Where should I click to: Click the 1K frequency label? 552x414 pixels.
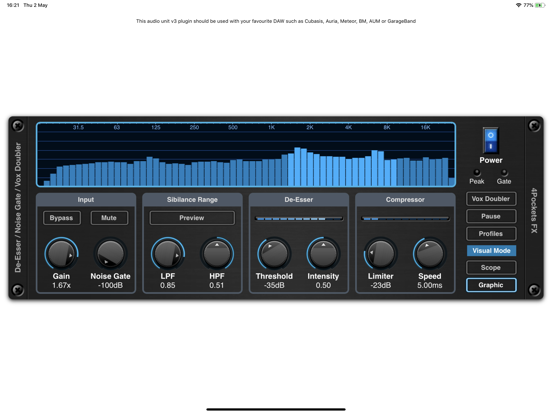point(271,127)
